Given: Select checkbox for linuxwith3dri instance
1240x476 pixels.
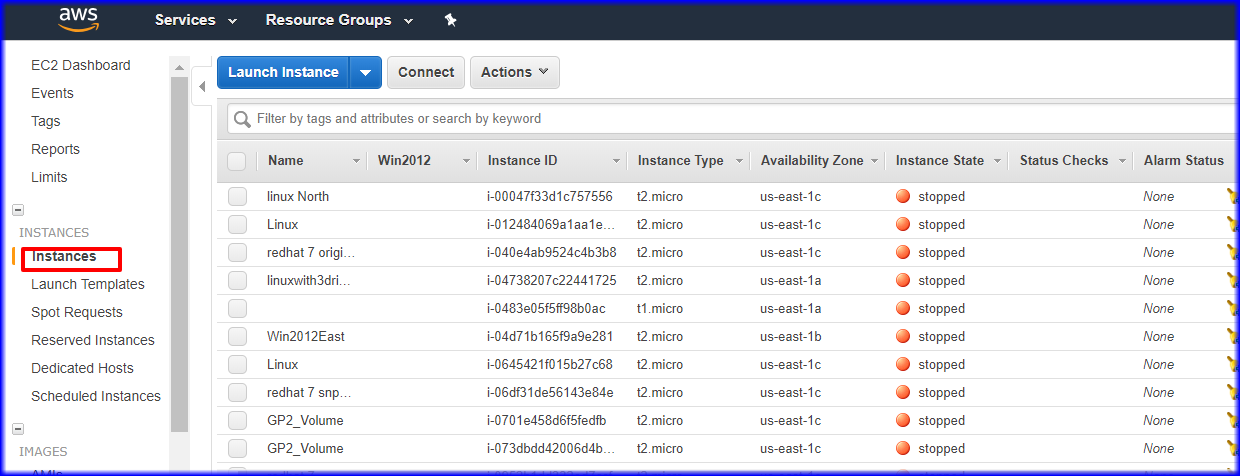Looking at the screenshot, I should pyautogui.click(x=237, y=281).
